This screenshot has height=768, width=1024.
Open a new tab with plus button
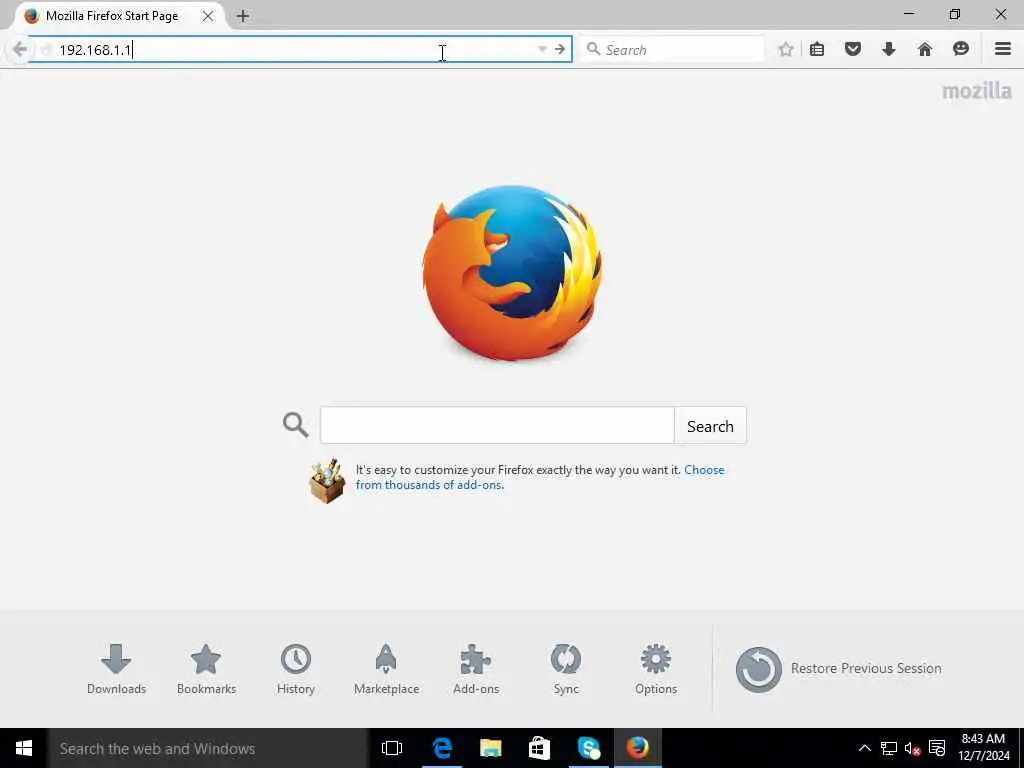(x=243, y=16)
